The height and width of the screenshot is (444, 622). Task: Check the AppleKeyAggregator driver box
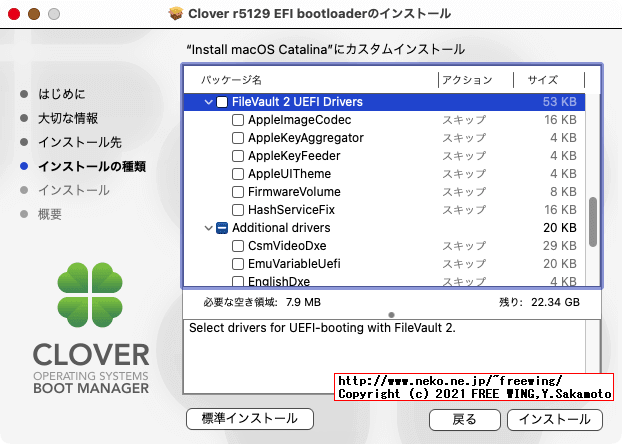pyautogui.click(x=238, y=138)
